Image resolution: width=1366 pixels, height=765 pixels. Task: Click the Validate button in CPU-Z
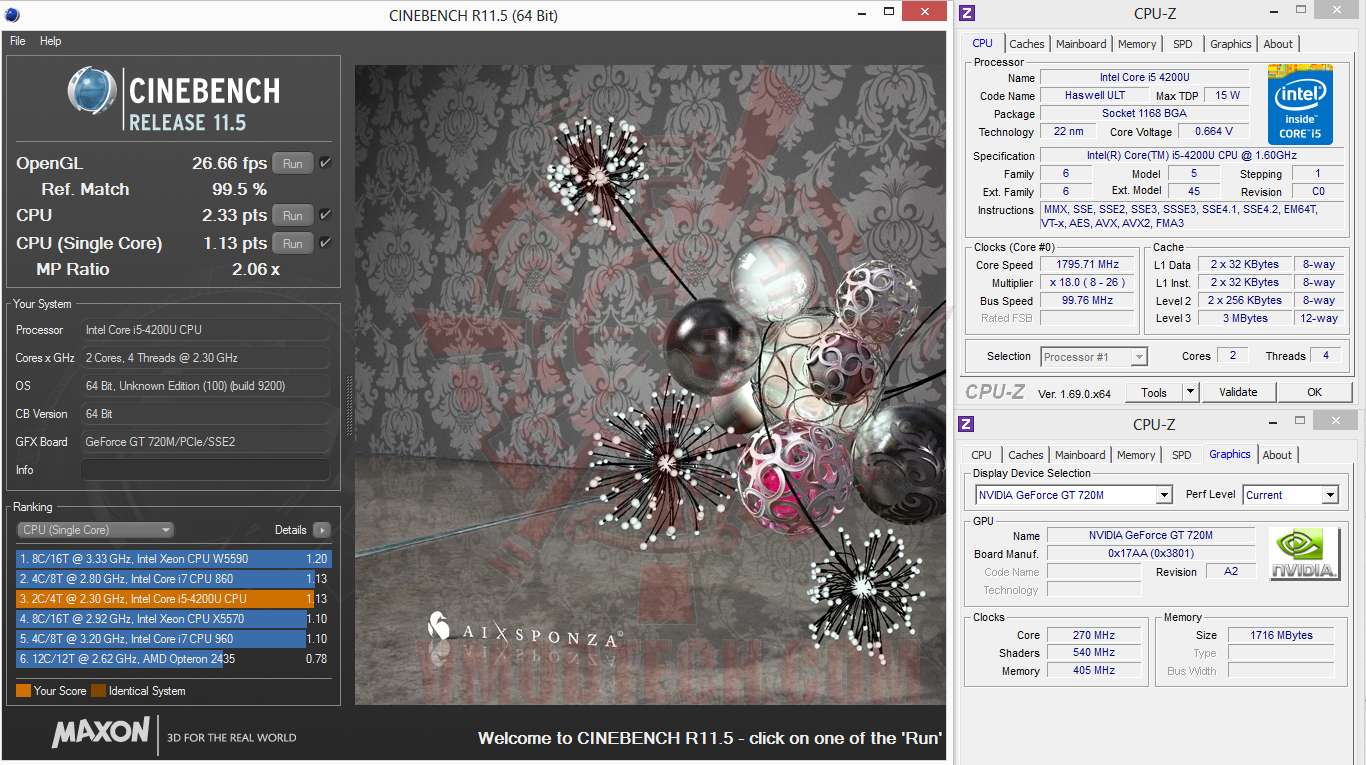coord(1238,392)
